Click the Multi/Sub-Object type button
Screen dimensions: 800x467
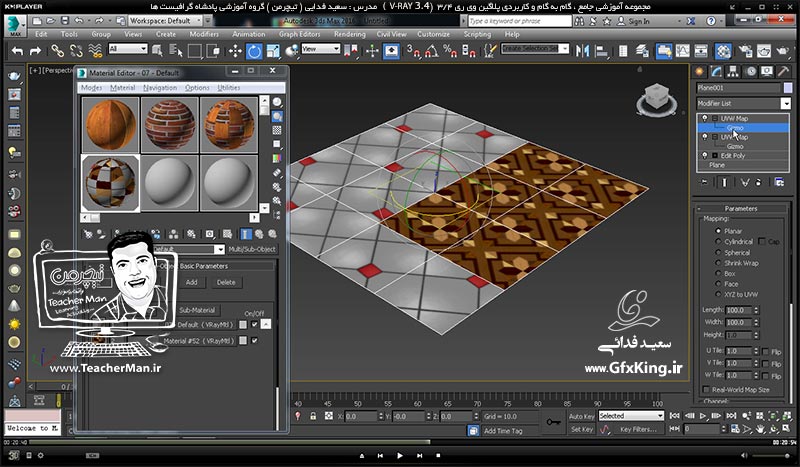(252, 249)
